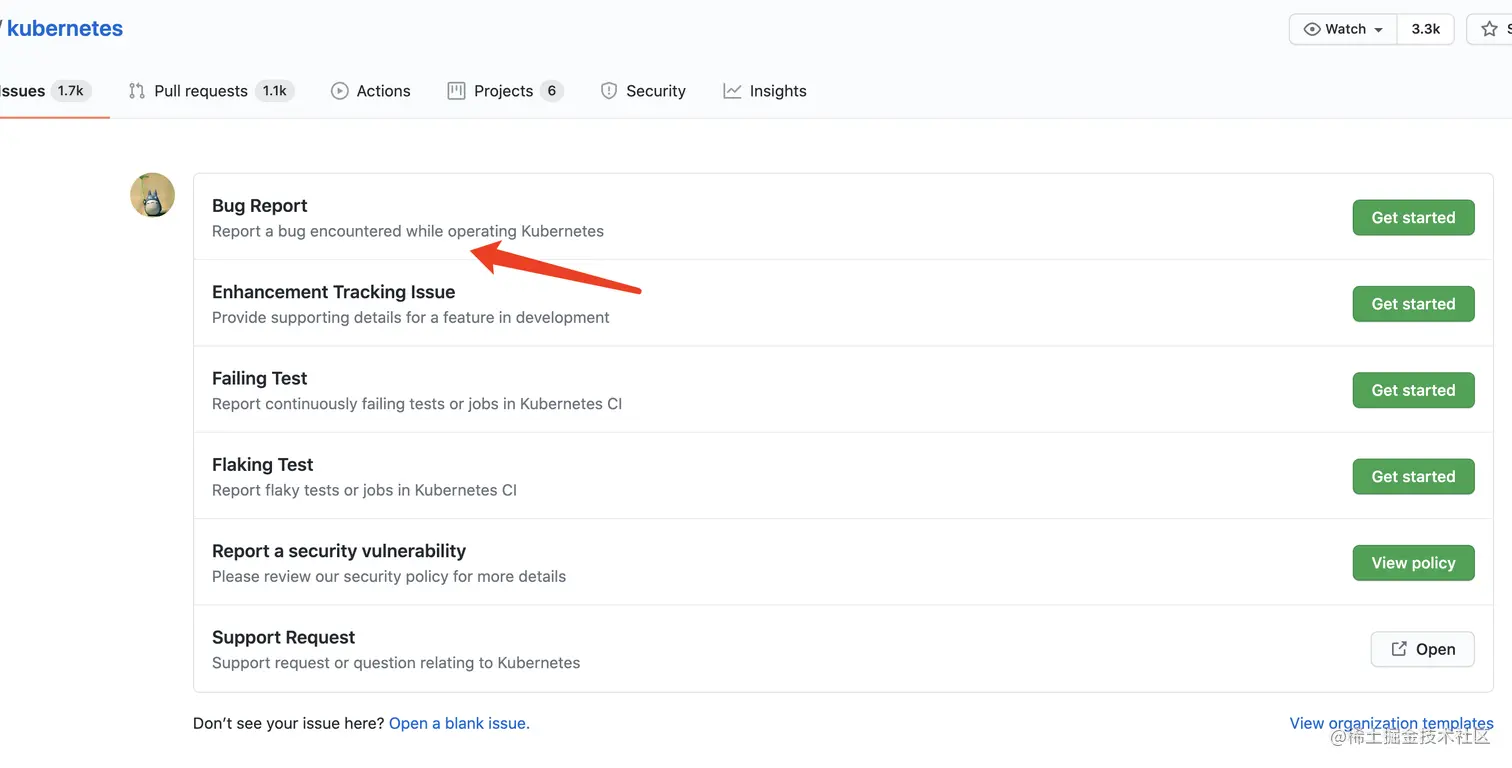Open the Insights tab
The width and height of the screenshot is (1512, 768).
[x=765, y=91]
